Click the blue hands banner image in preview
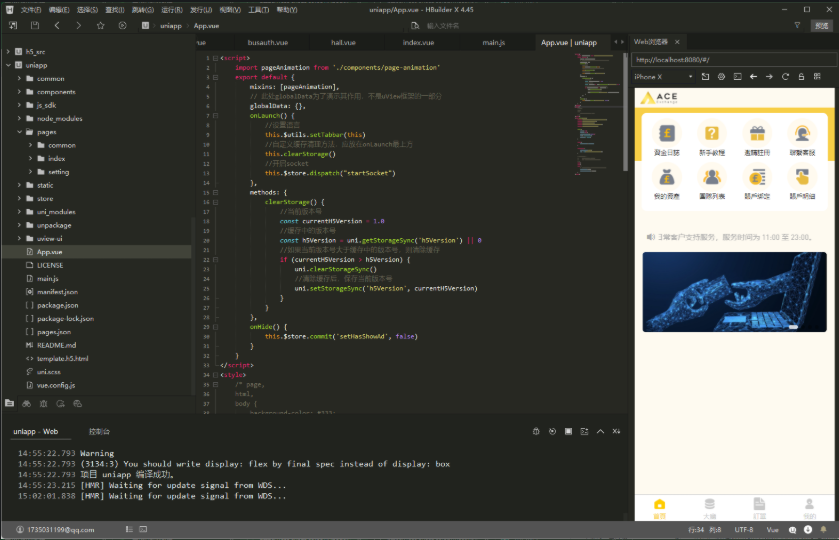The height and width of the screenshot is (540, 839). coord(734,292)
